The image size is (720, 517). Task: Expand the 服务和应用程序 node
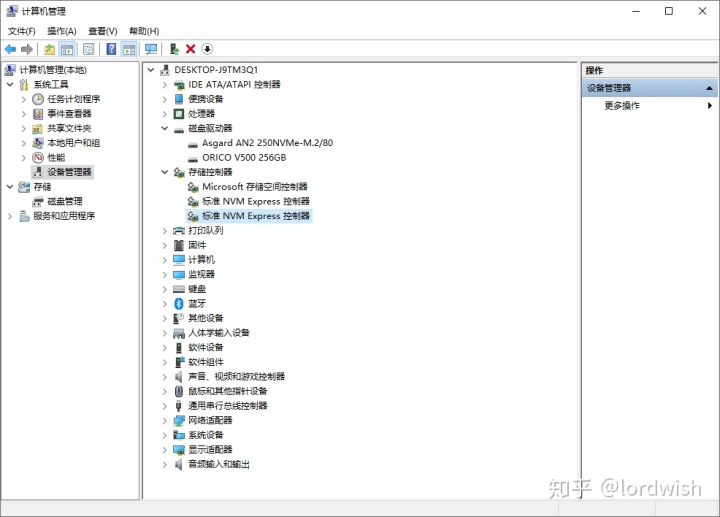[x=10, y=216]
